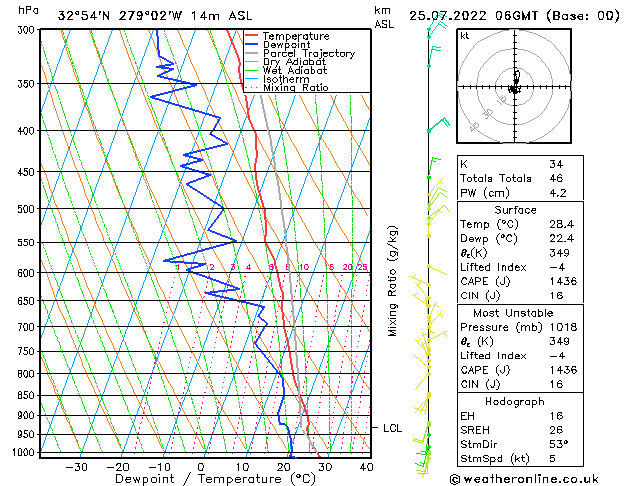The height and width of the screenshot is (486, 629).
Task: Click the 700 hPa pressure label
Action: pos(28,327)
